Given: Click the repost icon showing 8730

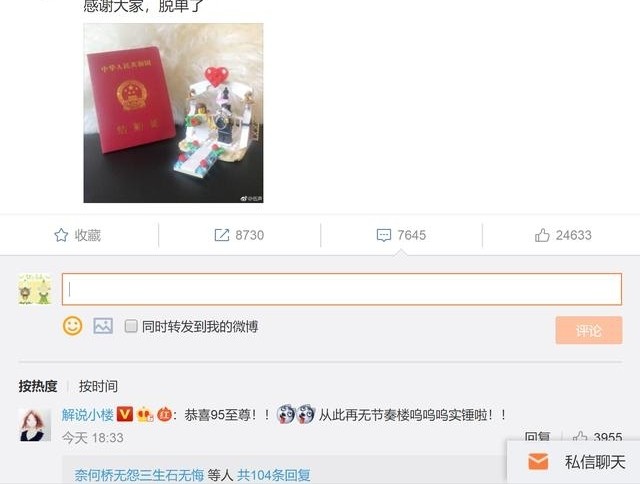Looking at the screenshot, I should 222,235.
